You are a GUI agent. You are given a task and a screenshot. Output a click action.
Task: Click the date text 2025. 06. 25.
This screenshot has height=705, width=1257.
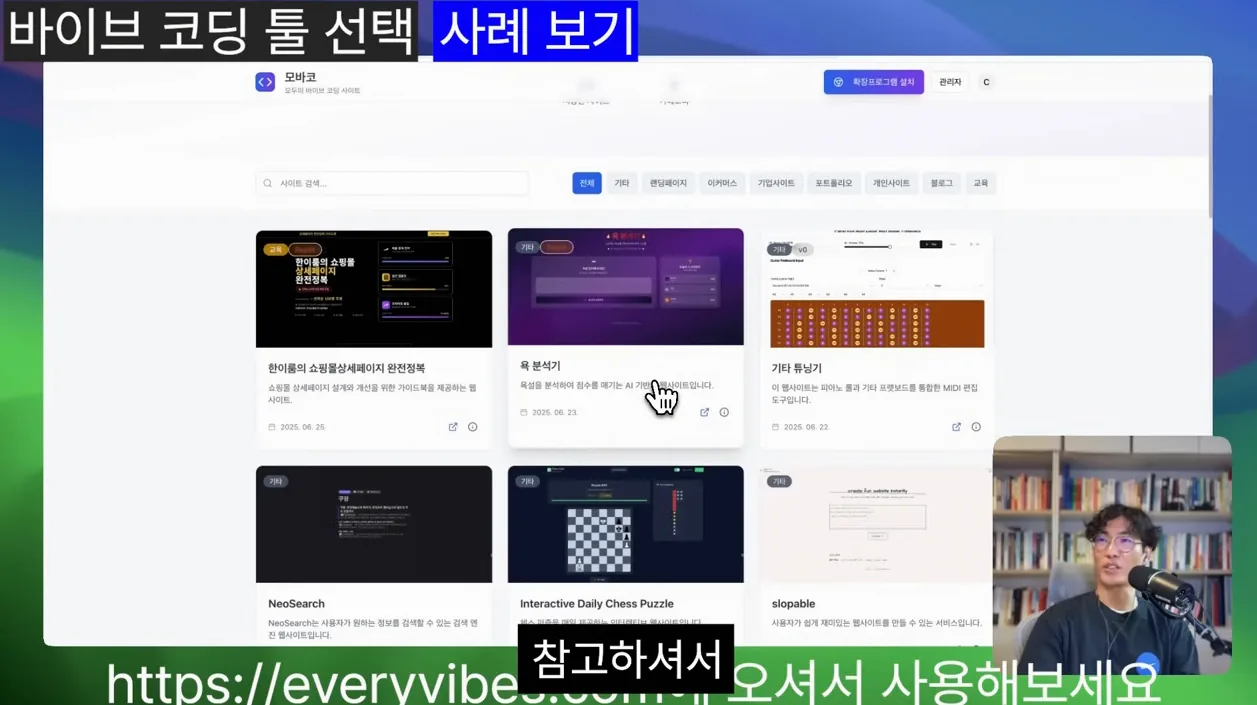tap(302, 427)
